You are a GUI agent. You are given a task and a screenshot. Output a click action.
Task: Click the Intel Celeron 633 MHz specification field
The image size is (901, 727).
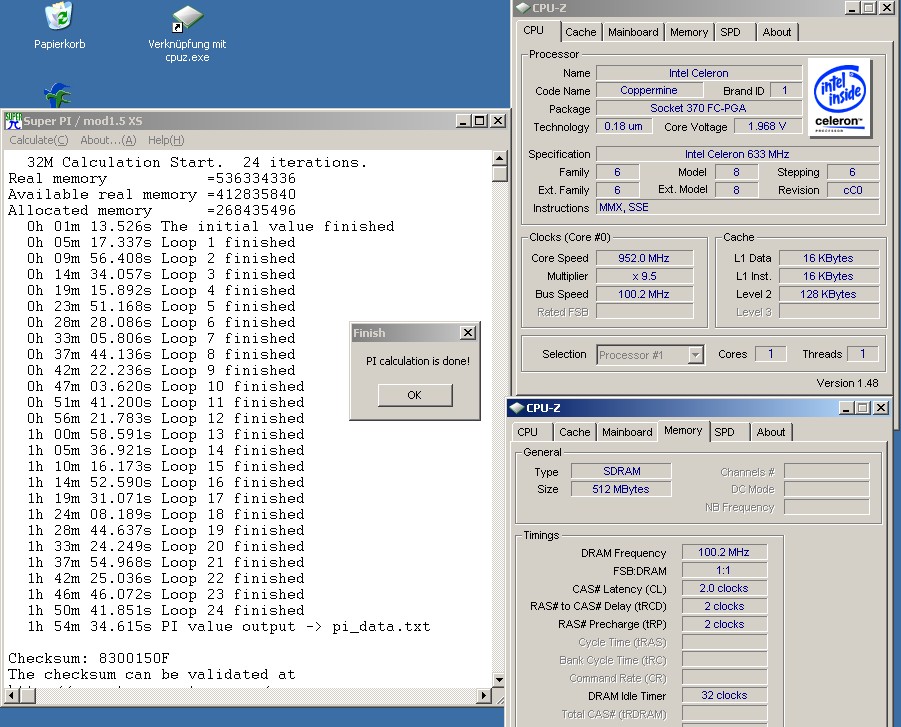[737, 154]
